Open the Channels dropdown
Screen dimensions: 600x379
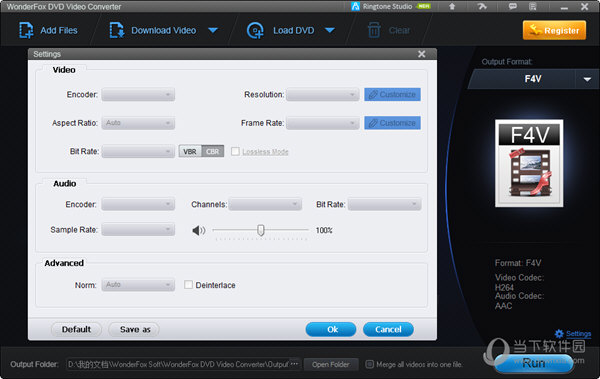[265, 204]
